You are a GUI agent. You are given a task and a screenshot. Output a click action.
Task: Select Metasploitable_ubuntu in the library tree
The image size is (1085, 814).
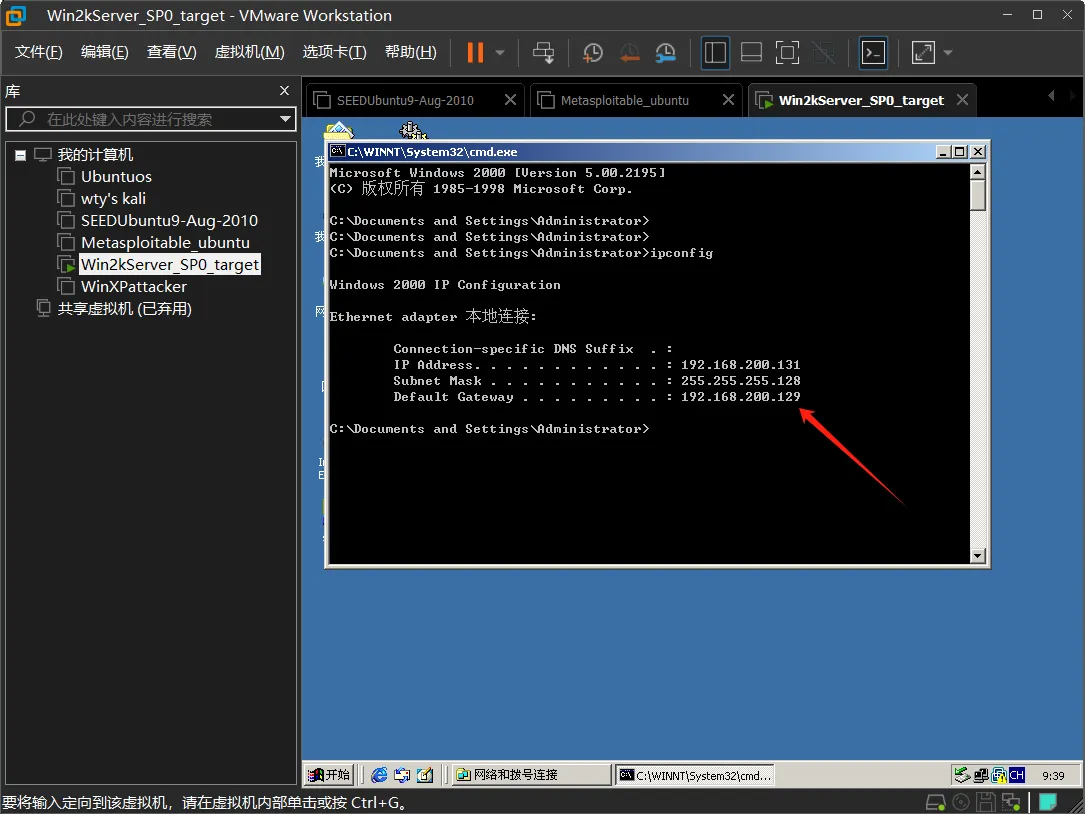tap(165, 243)
